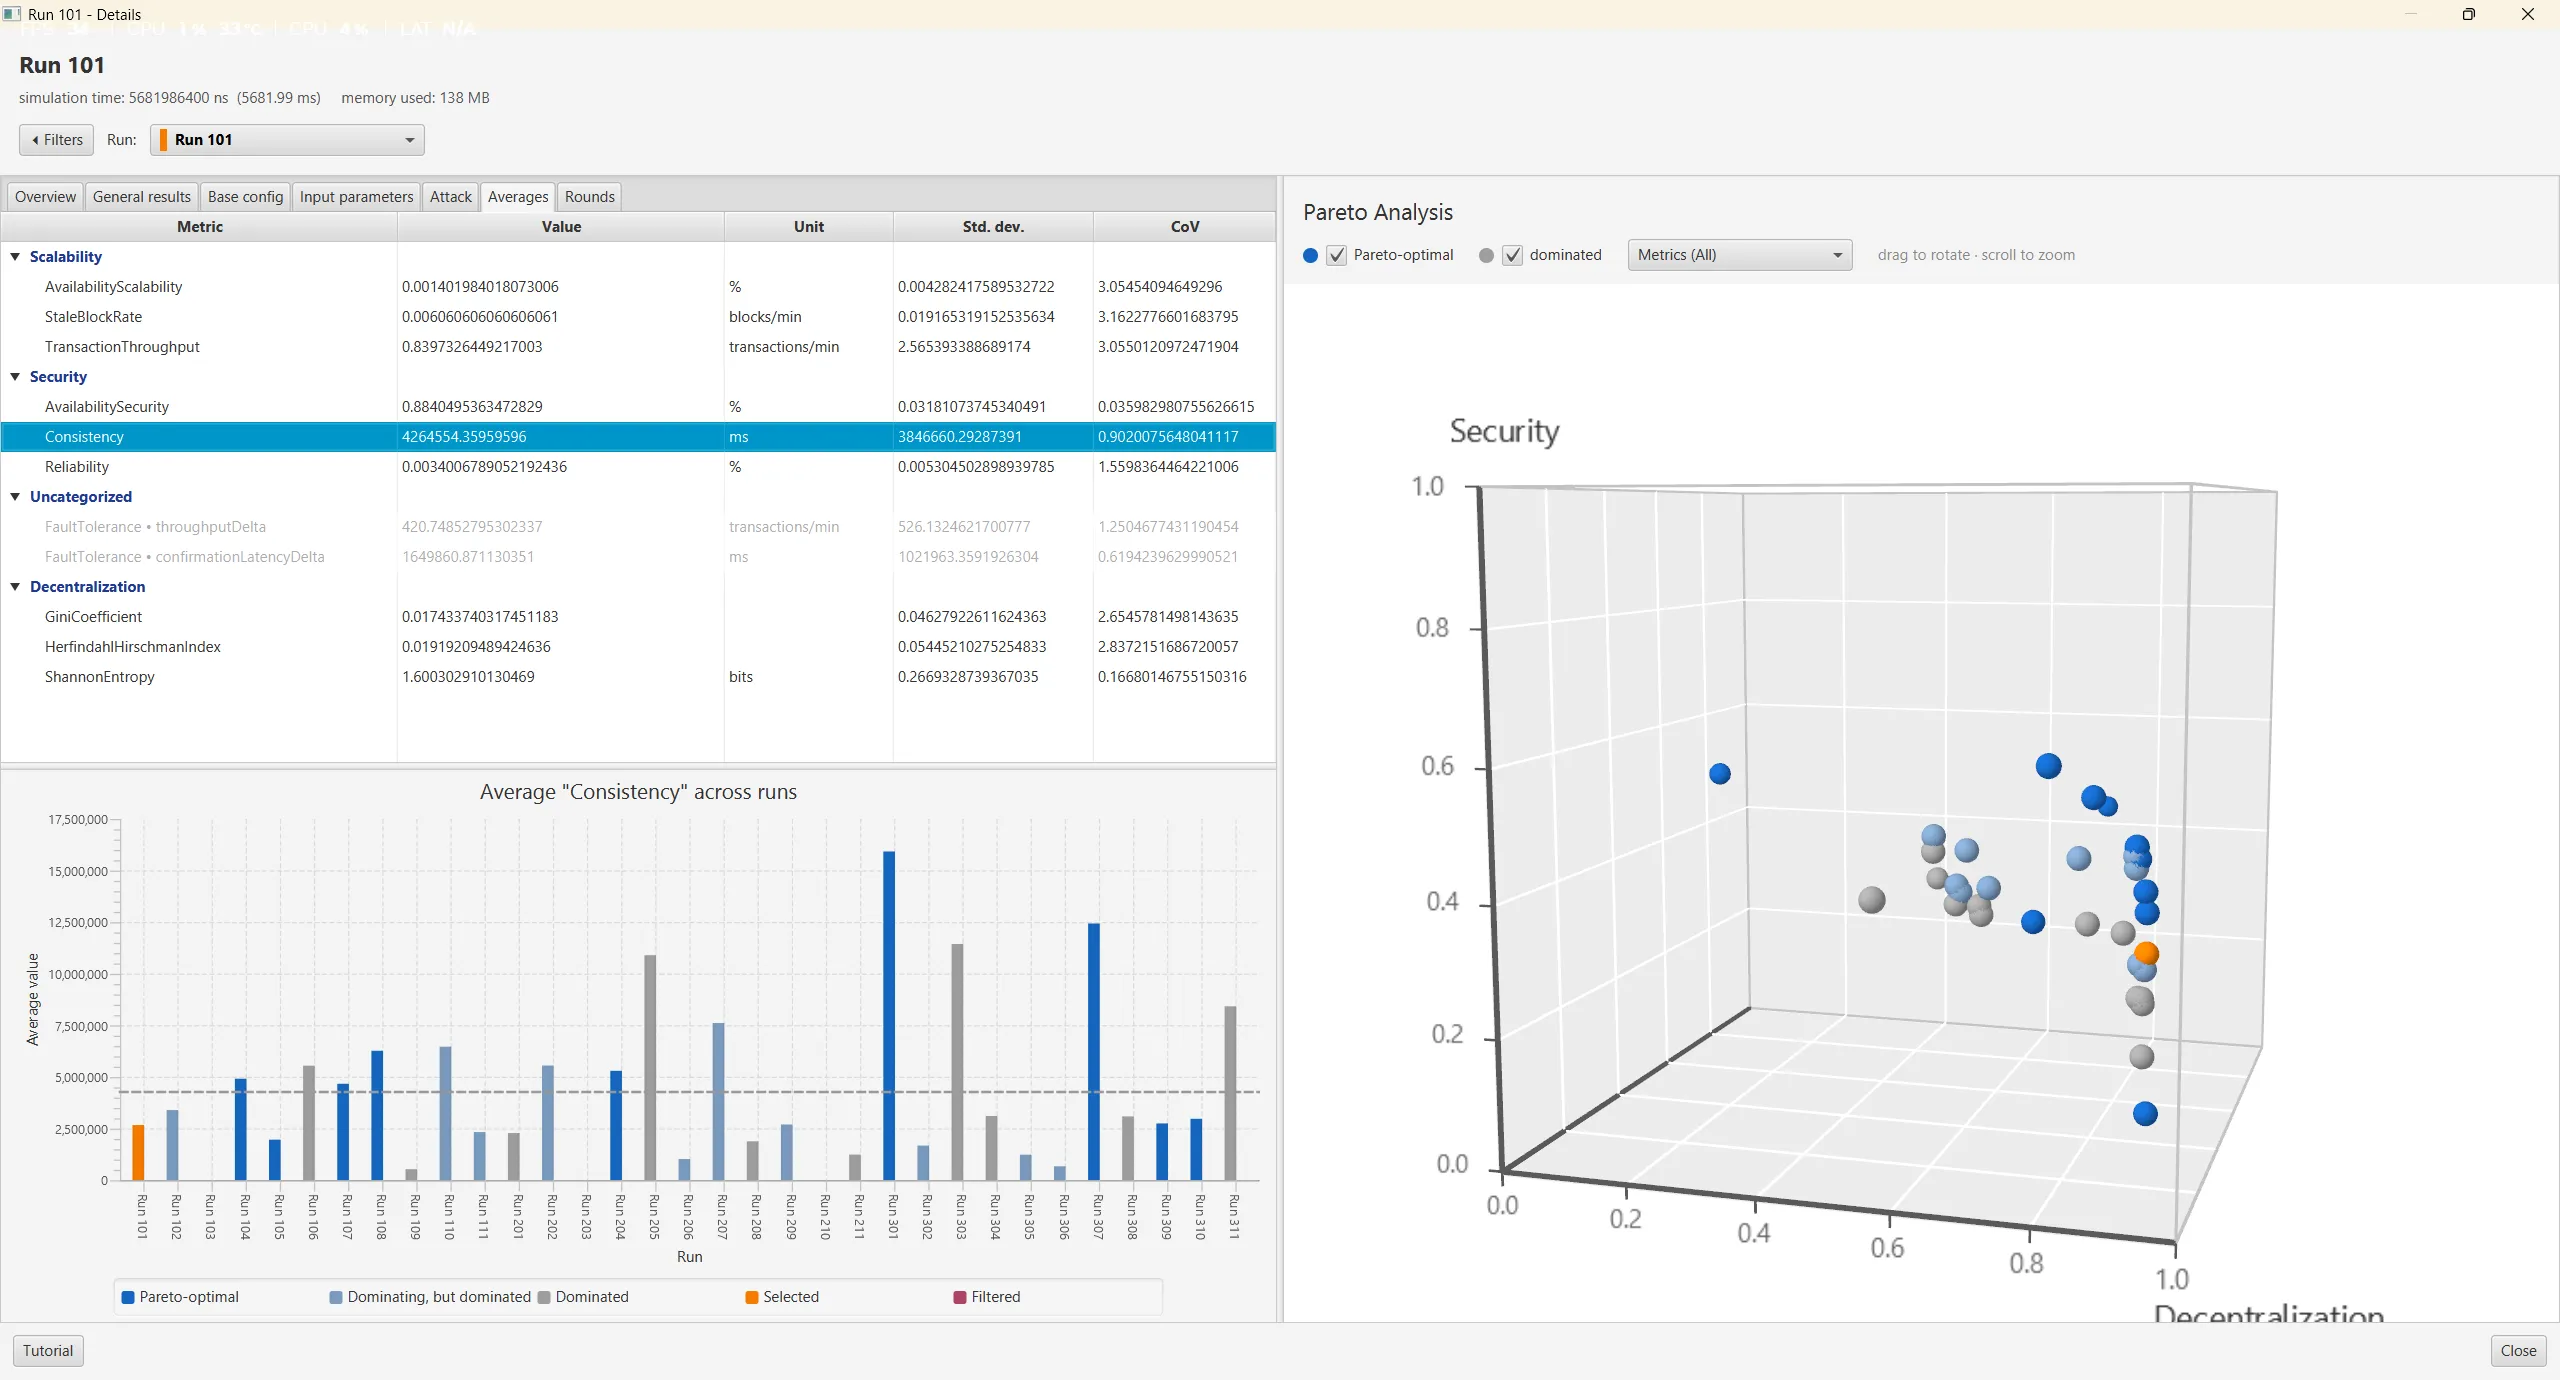The image size is (2560, 1380).
Task: Switch to the General results tab
Action: pyautogui.click(x=141, y=197)
